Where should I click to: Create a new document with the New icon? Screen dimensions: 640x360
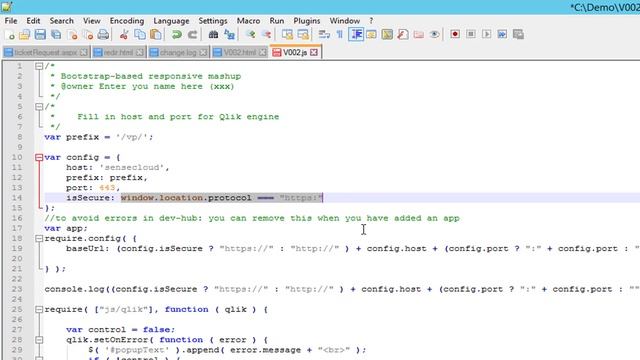click(10, 35)
